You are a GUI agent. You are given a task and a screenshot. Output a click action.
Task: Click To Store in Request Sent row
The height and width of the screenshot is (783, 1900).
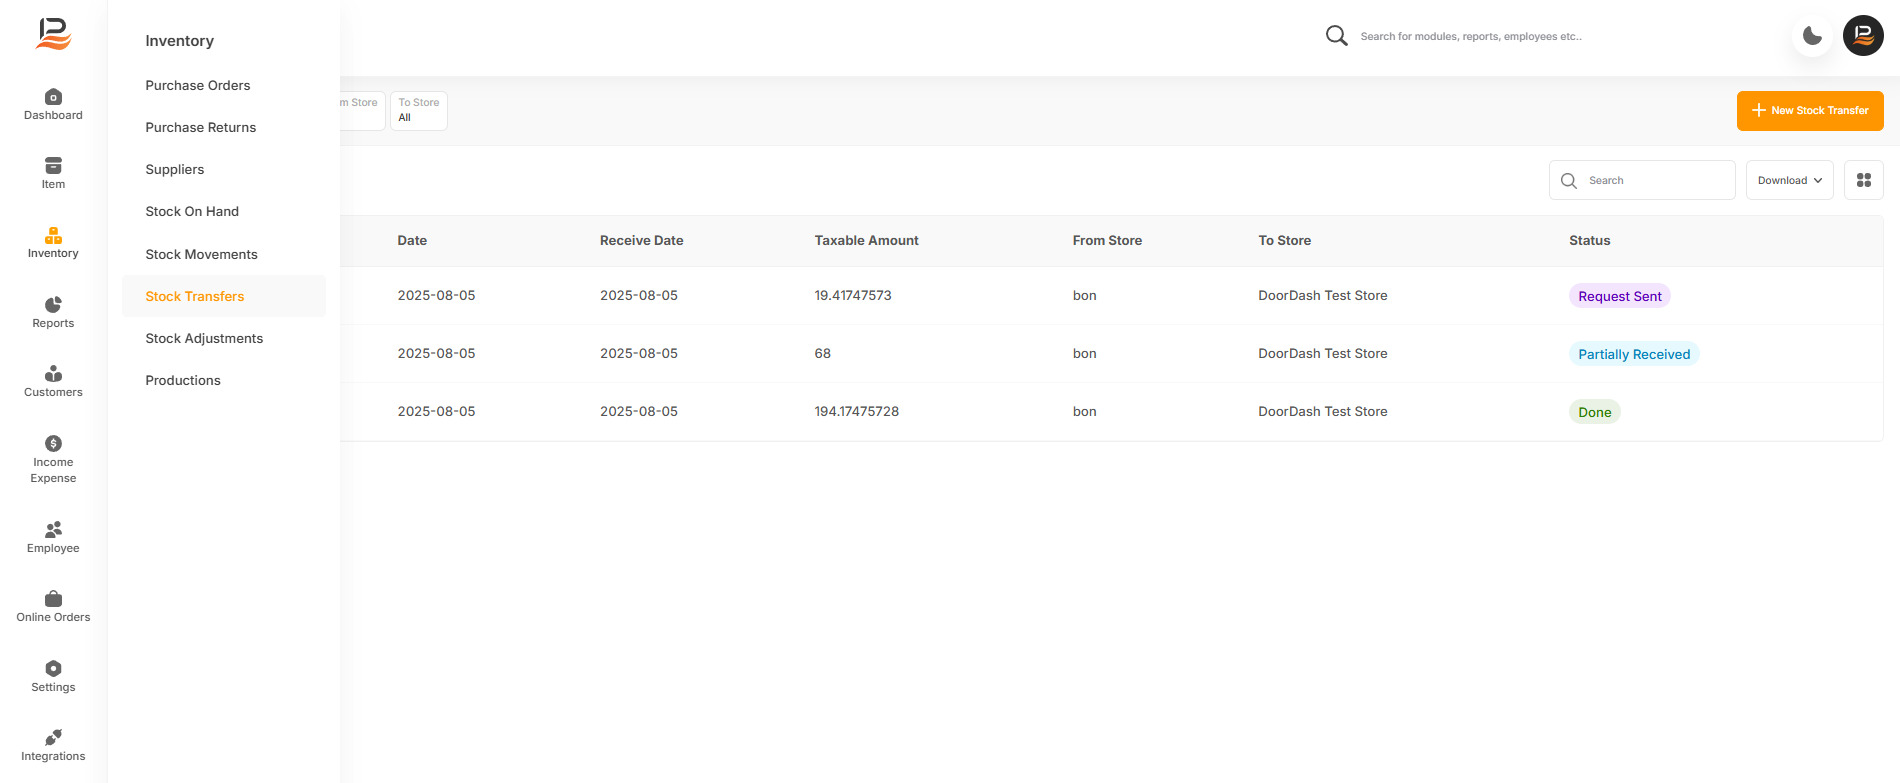coord(1322,295)
